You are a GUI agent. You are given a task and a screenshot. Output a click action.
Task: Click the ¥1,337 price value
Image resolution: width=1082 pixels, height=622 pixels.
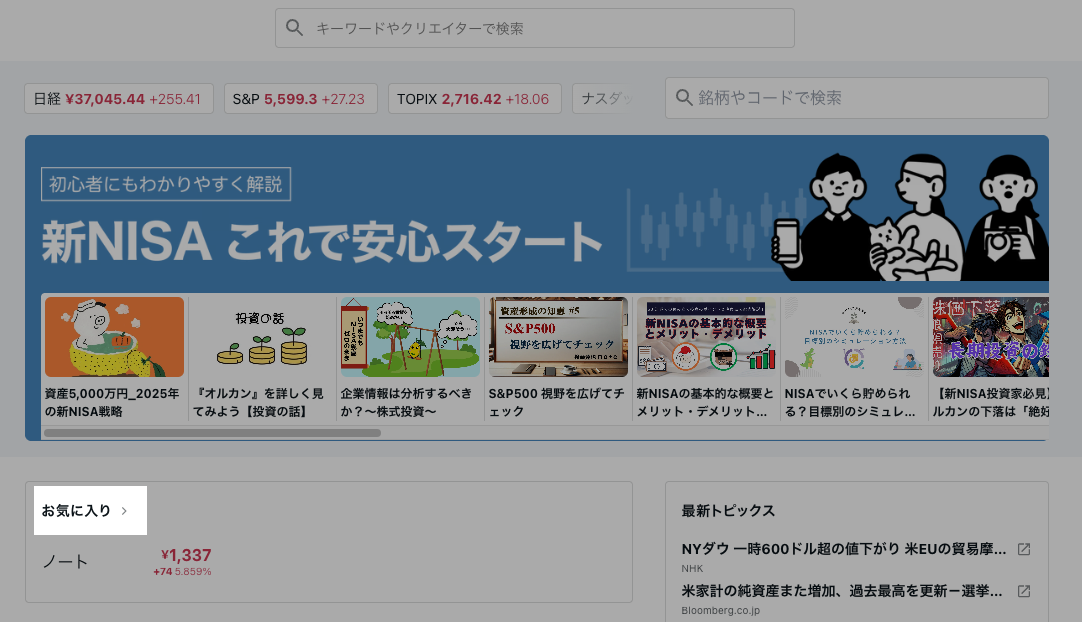pos(186,555)
